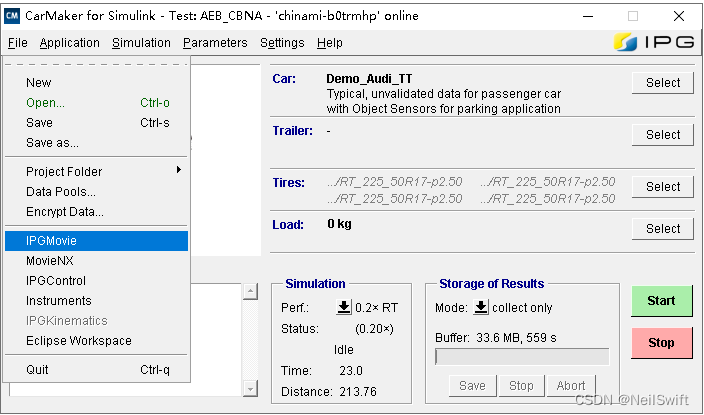
Task: Click the green Start button
Action: [x=661, y=301]
